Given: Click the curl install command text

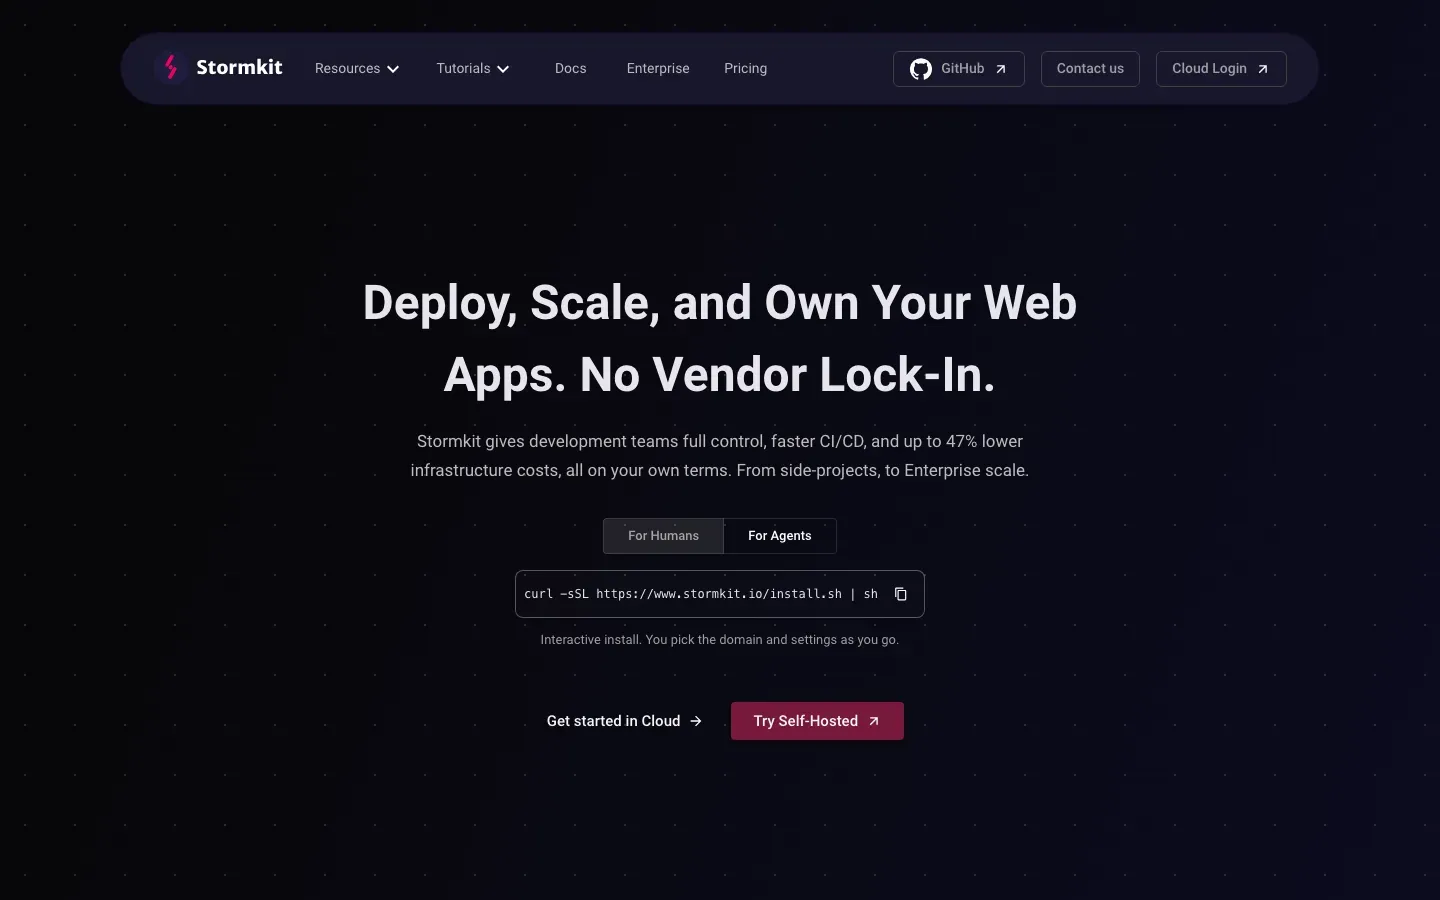Looking at the screenshot, I should [x=701, y=594].
